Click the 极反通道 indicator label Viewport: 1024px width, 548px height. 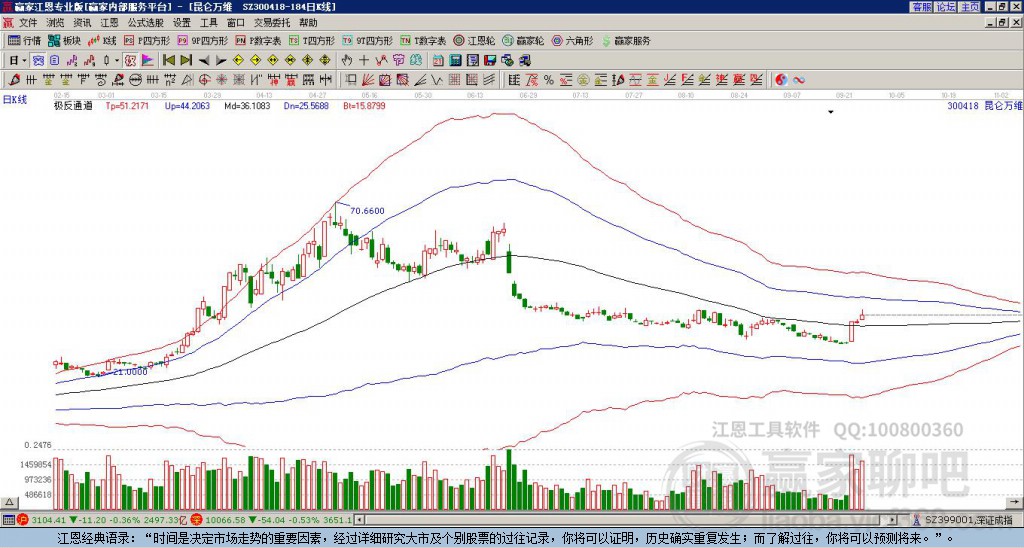[73, 105]
